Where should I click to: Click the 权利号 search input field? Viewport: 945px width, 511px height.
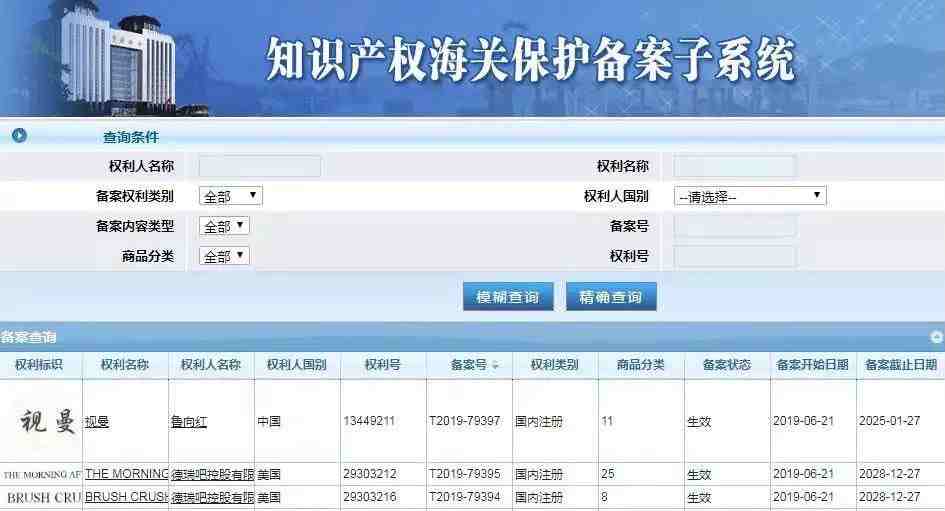[x=735, y=256]
